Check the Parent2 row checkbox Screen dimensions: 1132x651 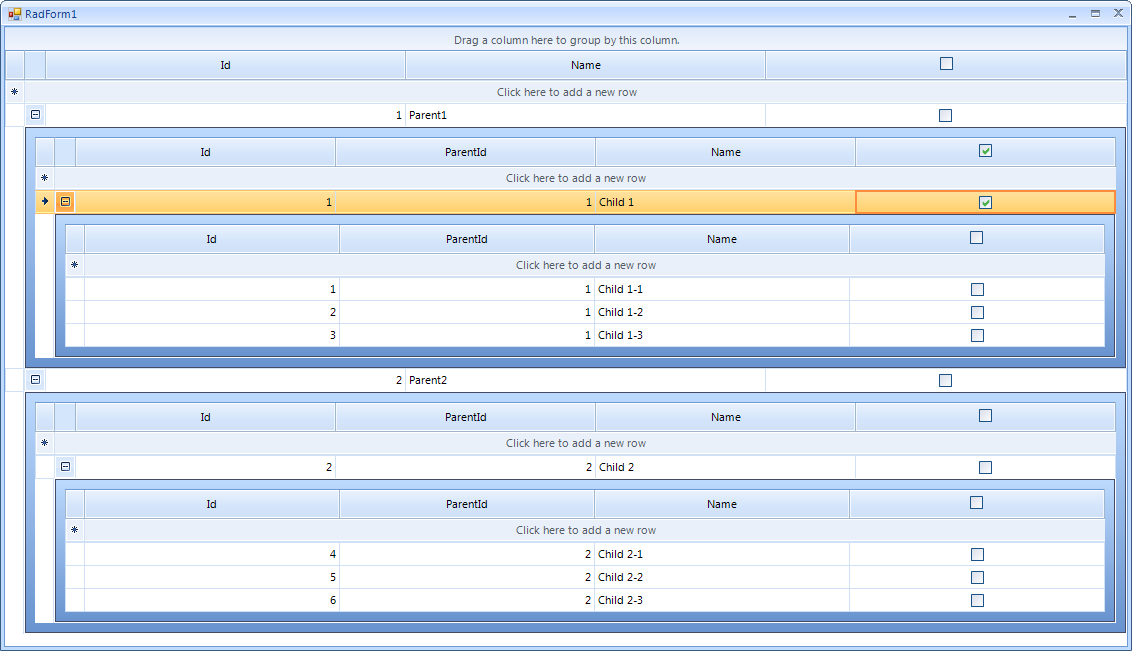(945, 380)
